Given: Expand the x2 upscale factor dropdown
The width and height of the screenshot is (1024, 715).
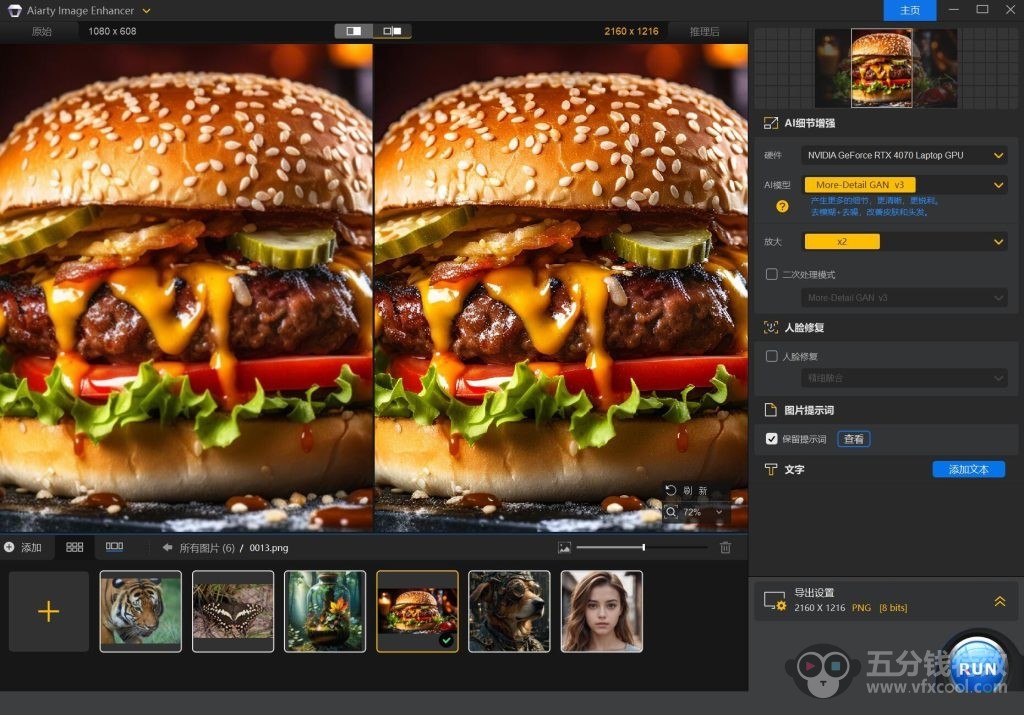Looking at the screenshot, I should coord(904,241).
